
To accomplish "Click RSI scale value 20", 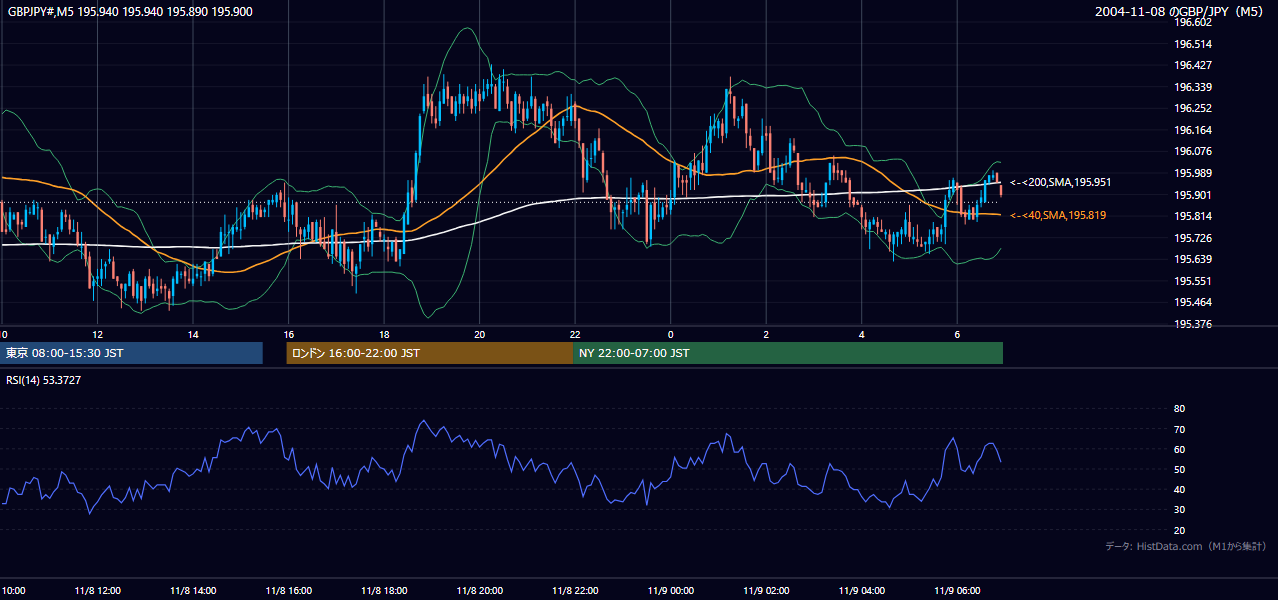I will pyautogui.click(x=1179, y=530).
